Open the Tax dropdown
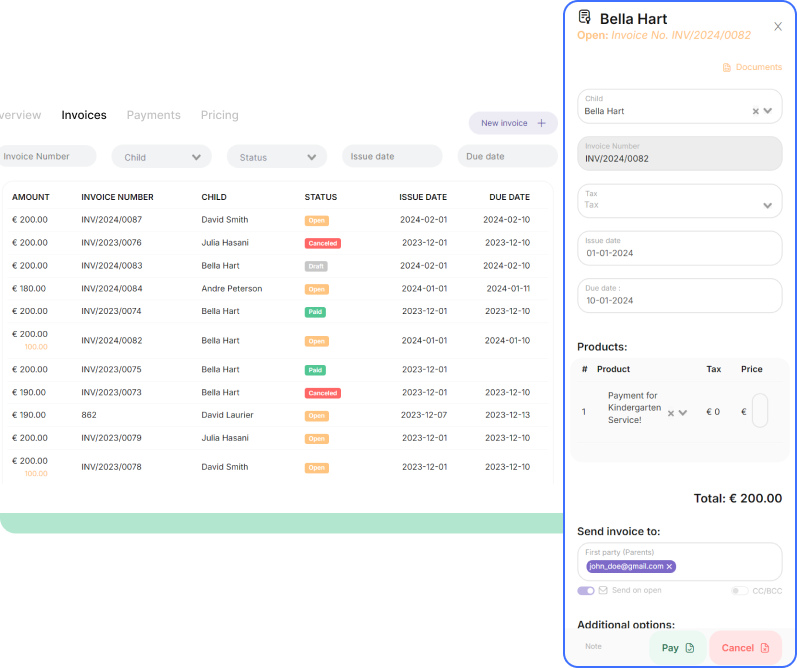Screen dimensions: 797x668 [x=680, y=201]
